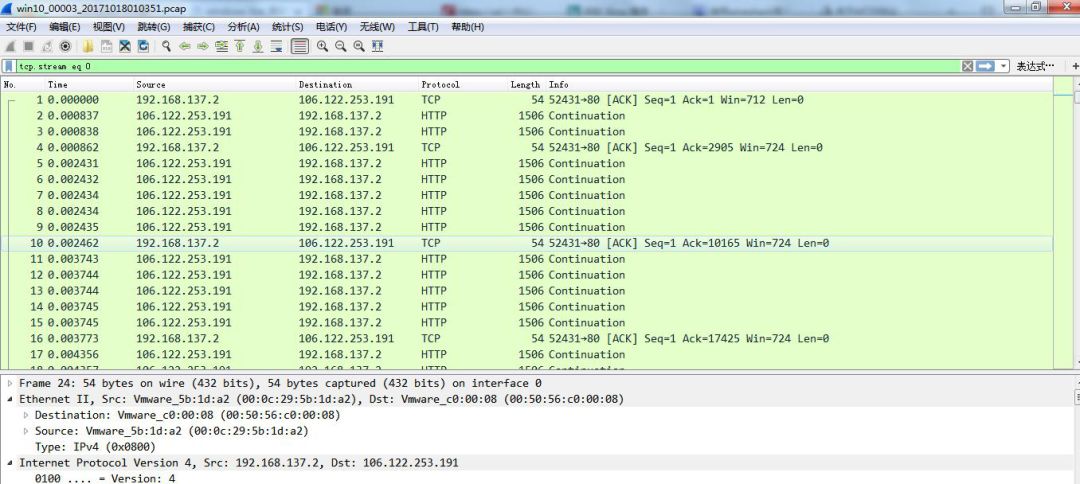Collapse Internet Protocol Version 4 section
1080x484 pixels.
click(x=10, y=463)
